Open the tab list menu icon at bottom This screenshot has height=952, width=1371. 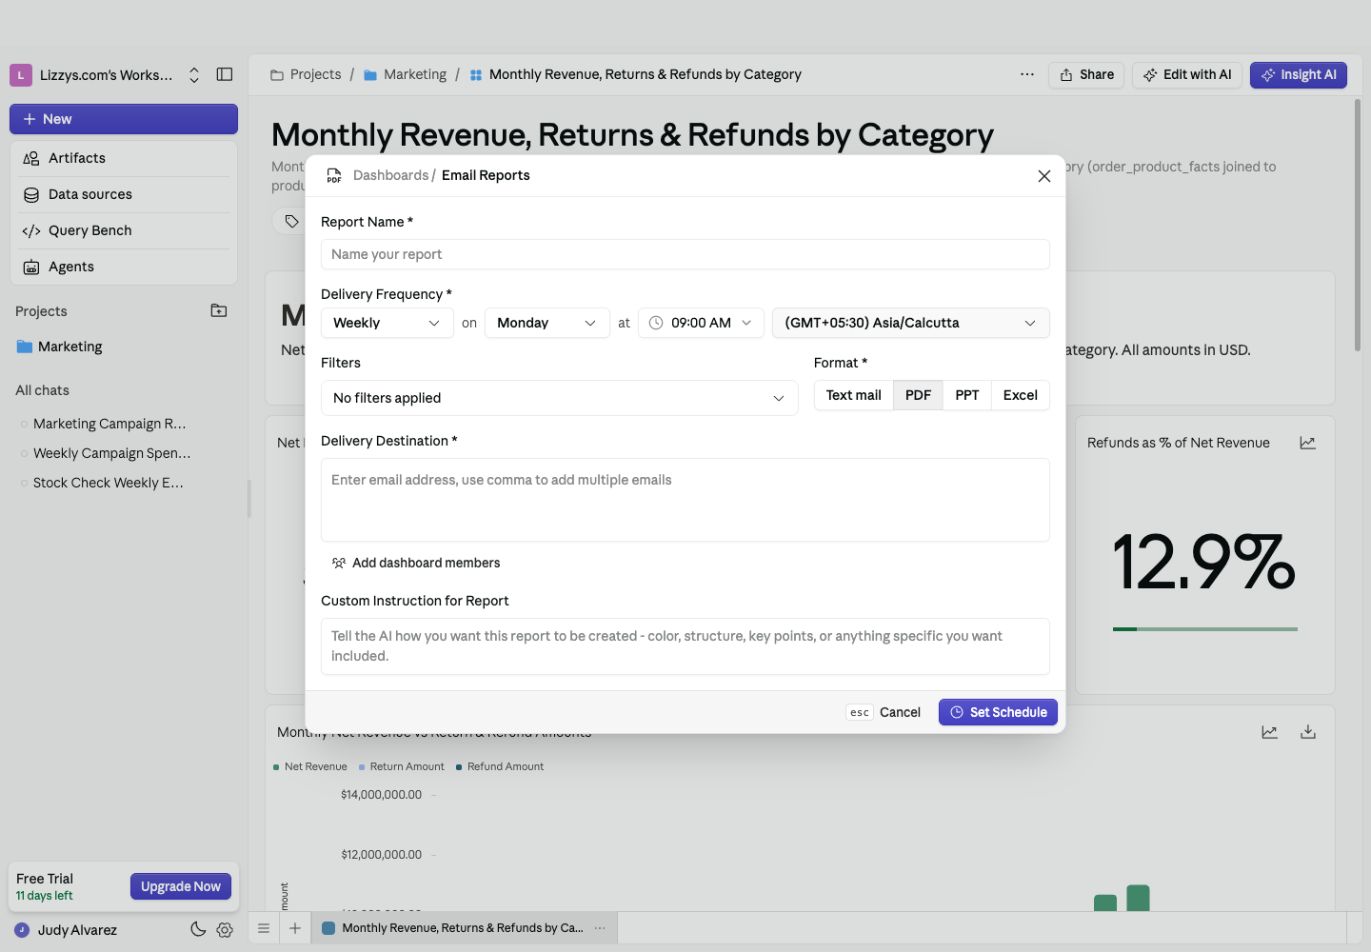point(263,928)
